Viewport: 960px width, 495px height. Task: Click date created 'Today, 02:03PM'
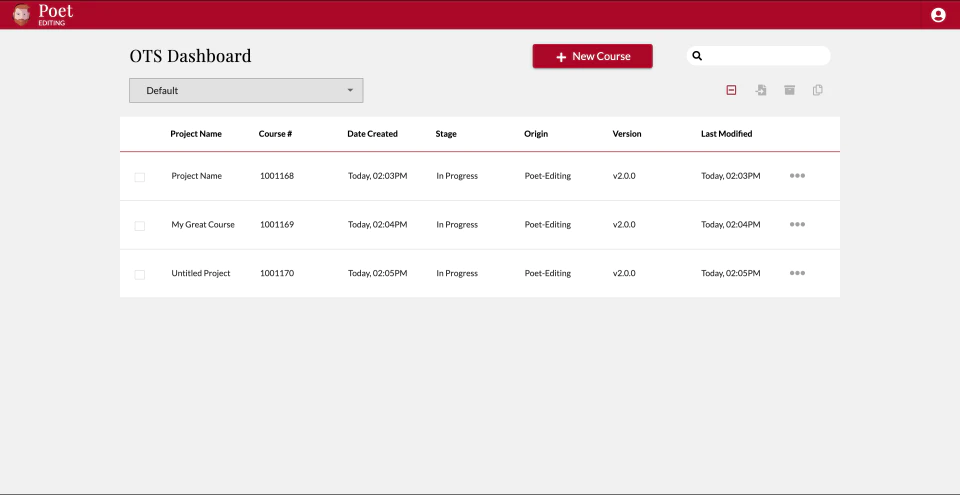point(378,176)
